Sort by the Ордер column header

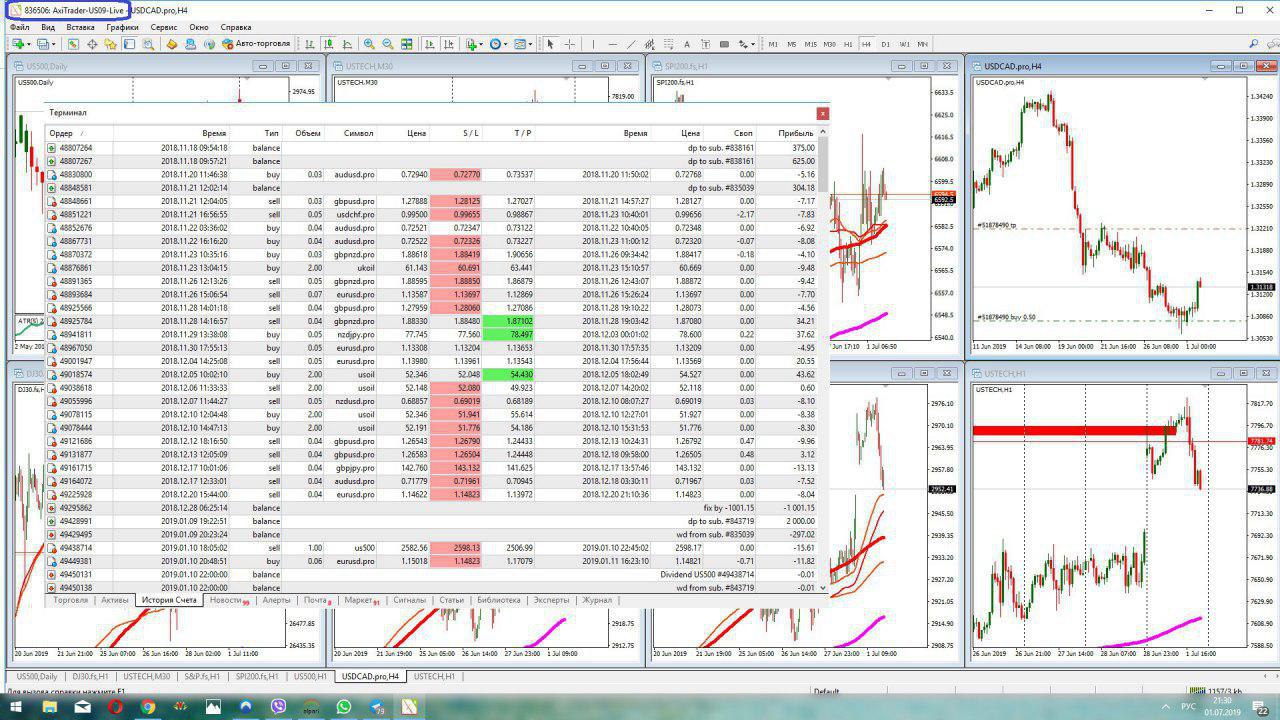pos(80,133)
